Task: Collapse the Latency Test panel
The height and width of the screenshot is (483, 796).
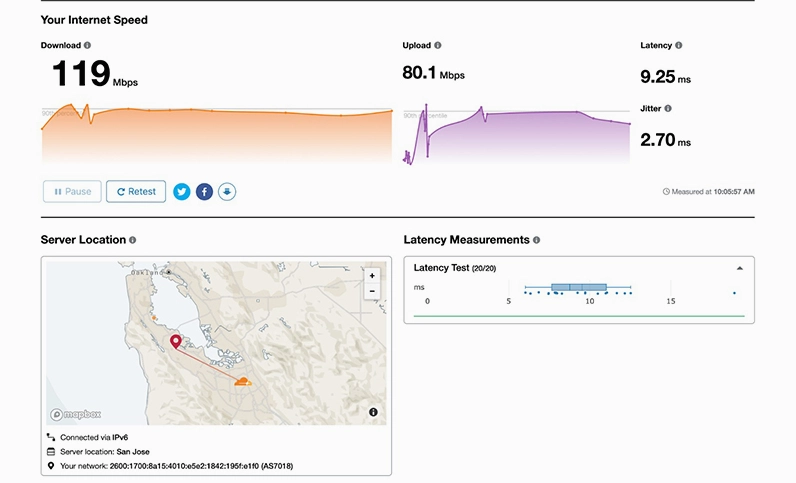Action: click(x=739, y=268)
